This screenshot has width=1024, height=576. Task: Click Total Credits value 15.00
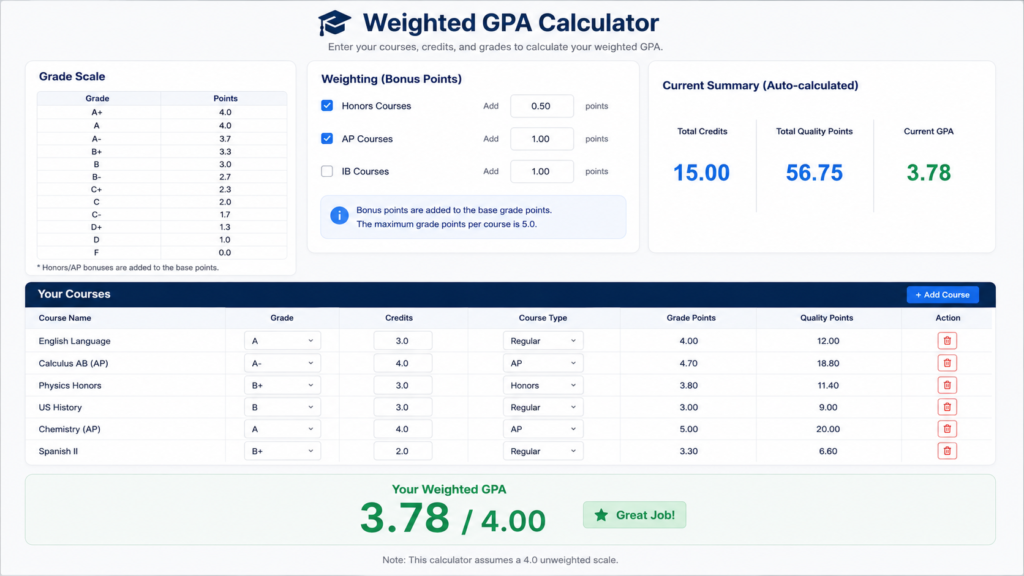tap(701, 172)
